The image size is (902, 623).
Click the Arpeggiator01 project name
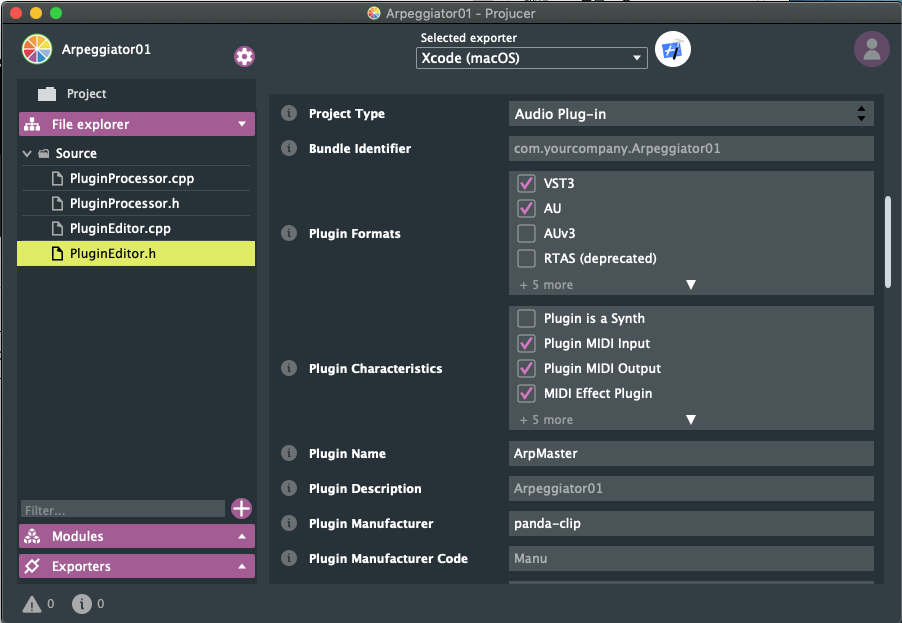click(106, 49)
